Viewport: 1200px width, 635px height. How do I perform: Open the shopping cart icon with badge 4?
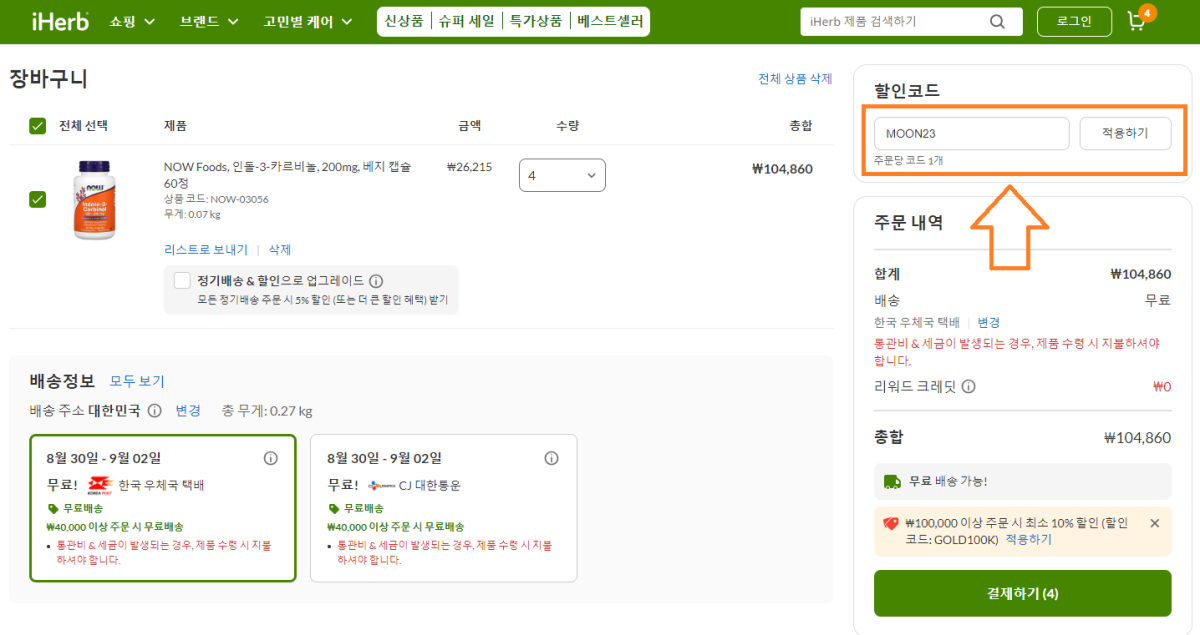[x=1139, y=21]
